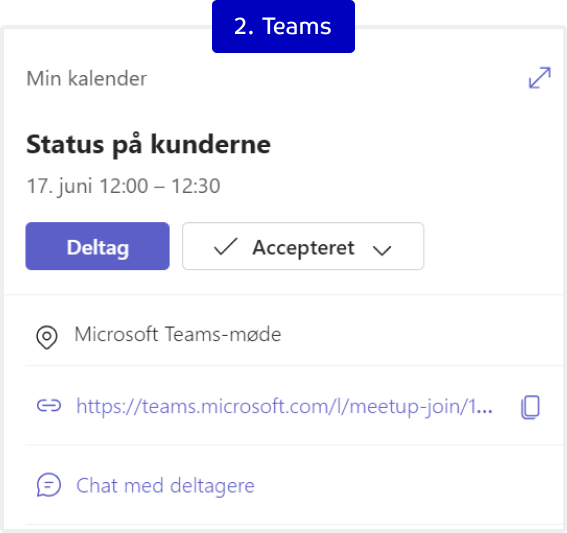Open the response options via the Accepteret chevron

pos(382,250)
